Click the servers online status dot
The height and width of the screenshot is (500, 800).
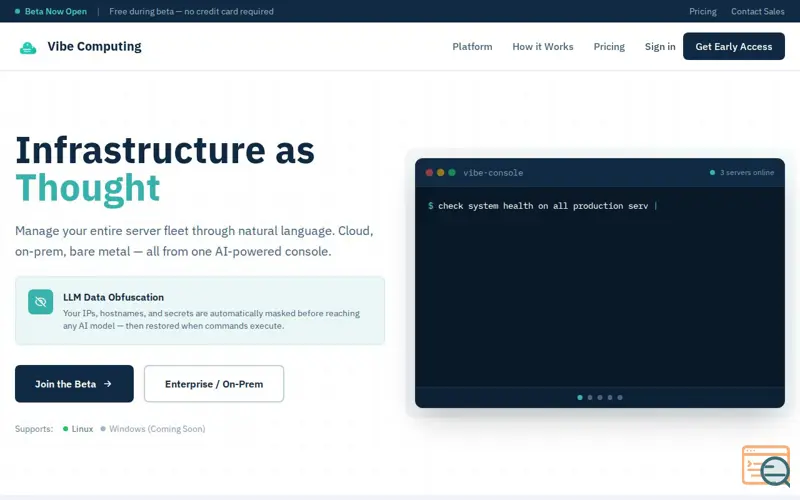712,172
